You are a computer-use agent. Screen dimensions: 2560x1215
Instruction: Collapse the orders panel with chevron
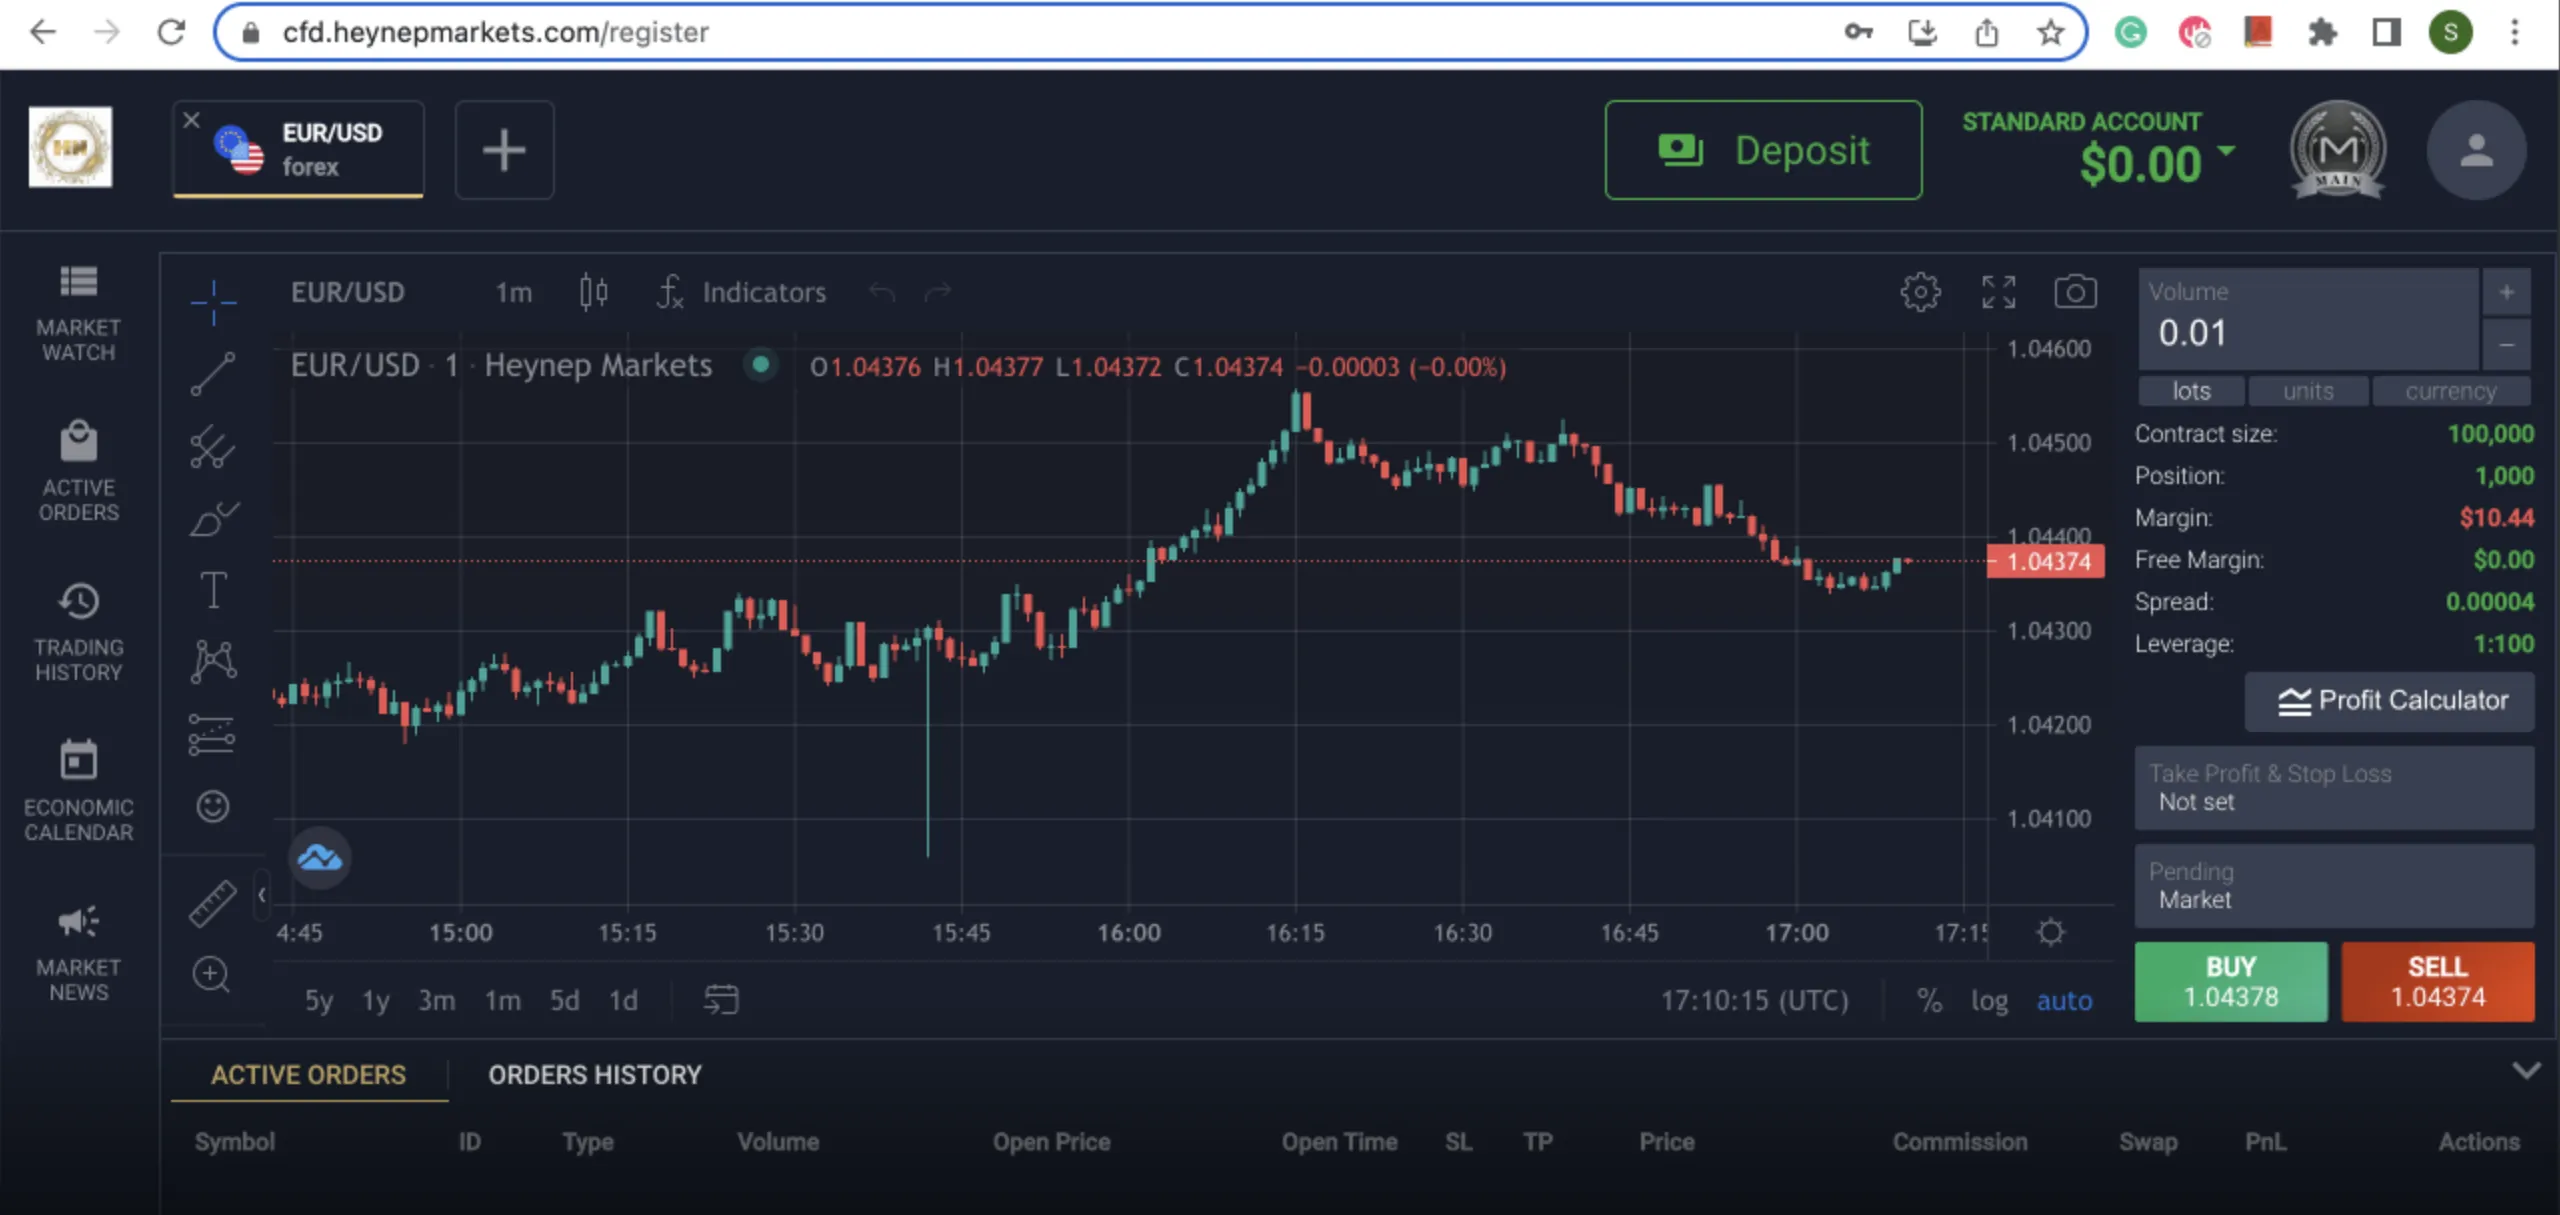(2526, 1071)
